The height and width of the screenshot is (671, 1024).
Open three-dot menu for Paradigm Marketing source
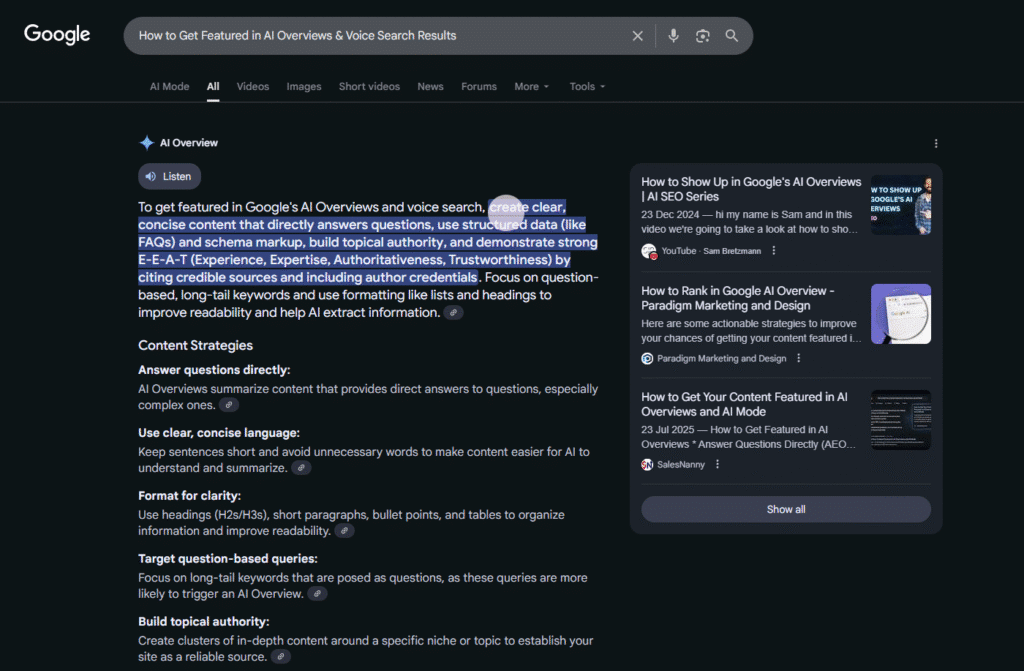(799, 358)
